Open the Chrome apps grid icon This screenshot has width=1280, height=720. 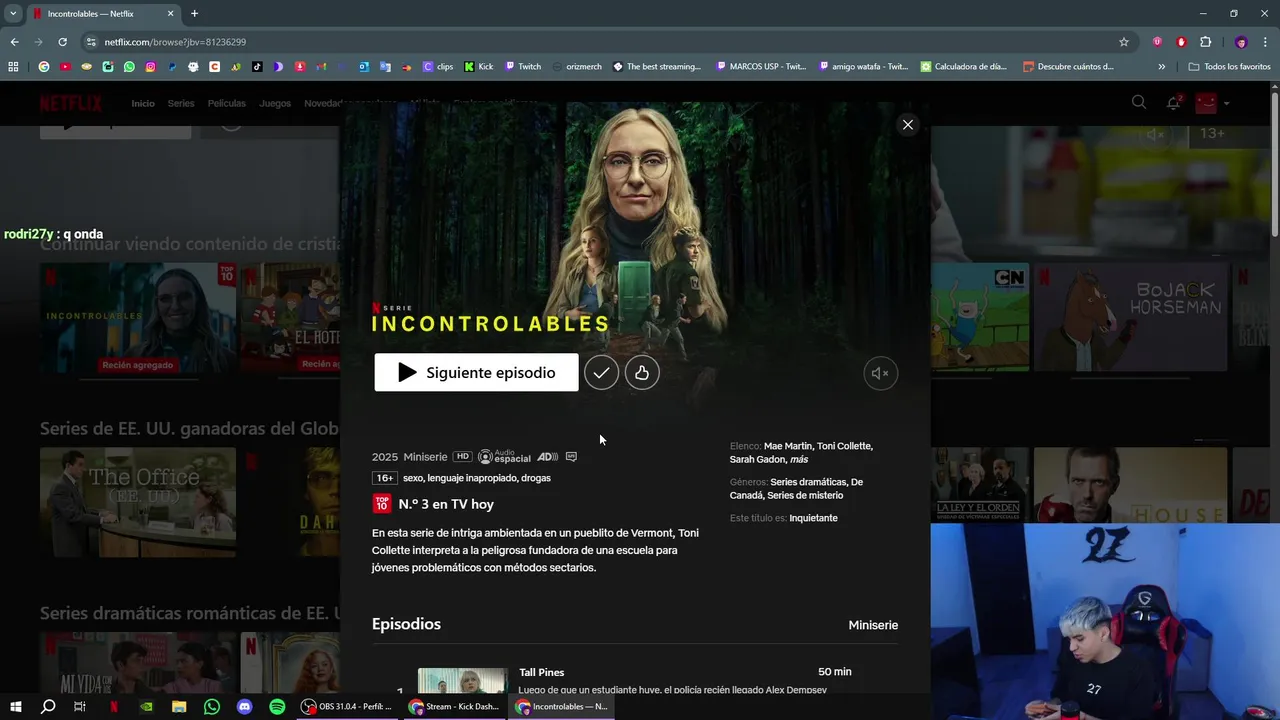13,67
